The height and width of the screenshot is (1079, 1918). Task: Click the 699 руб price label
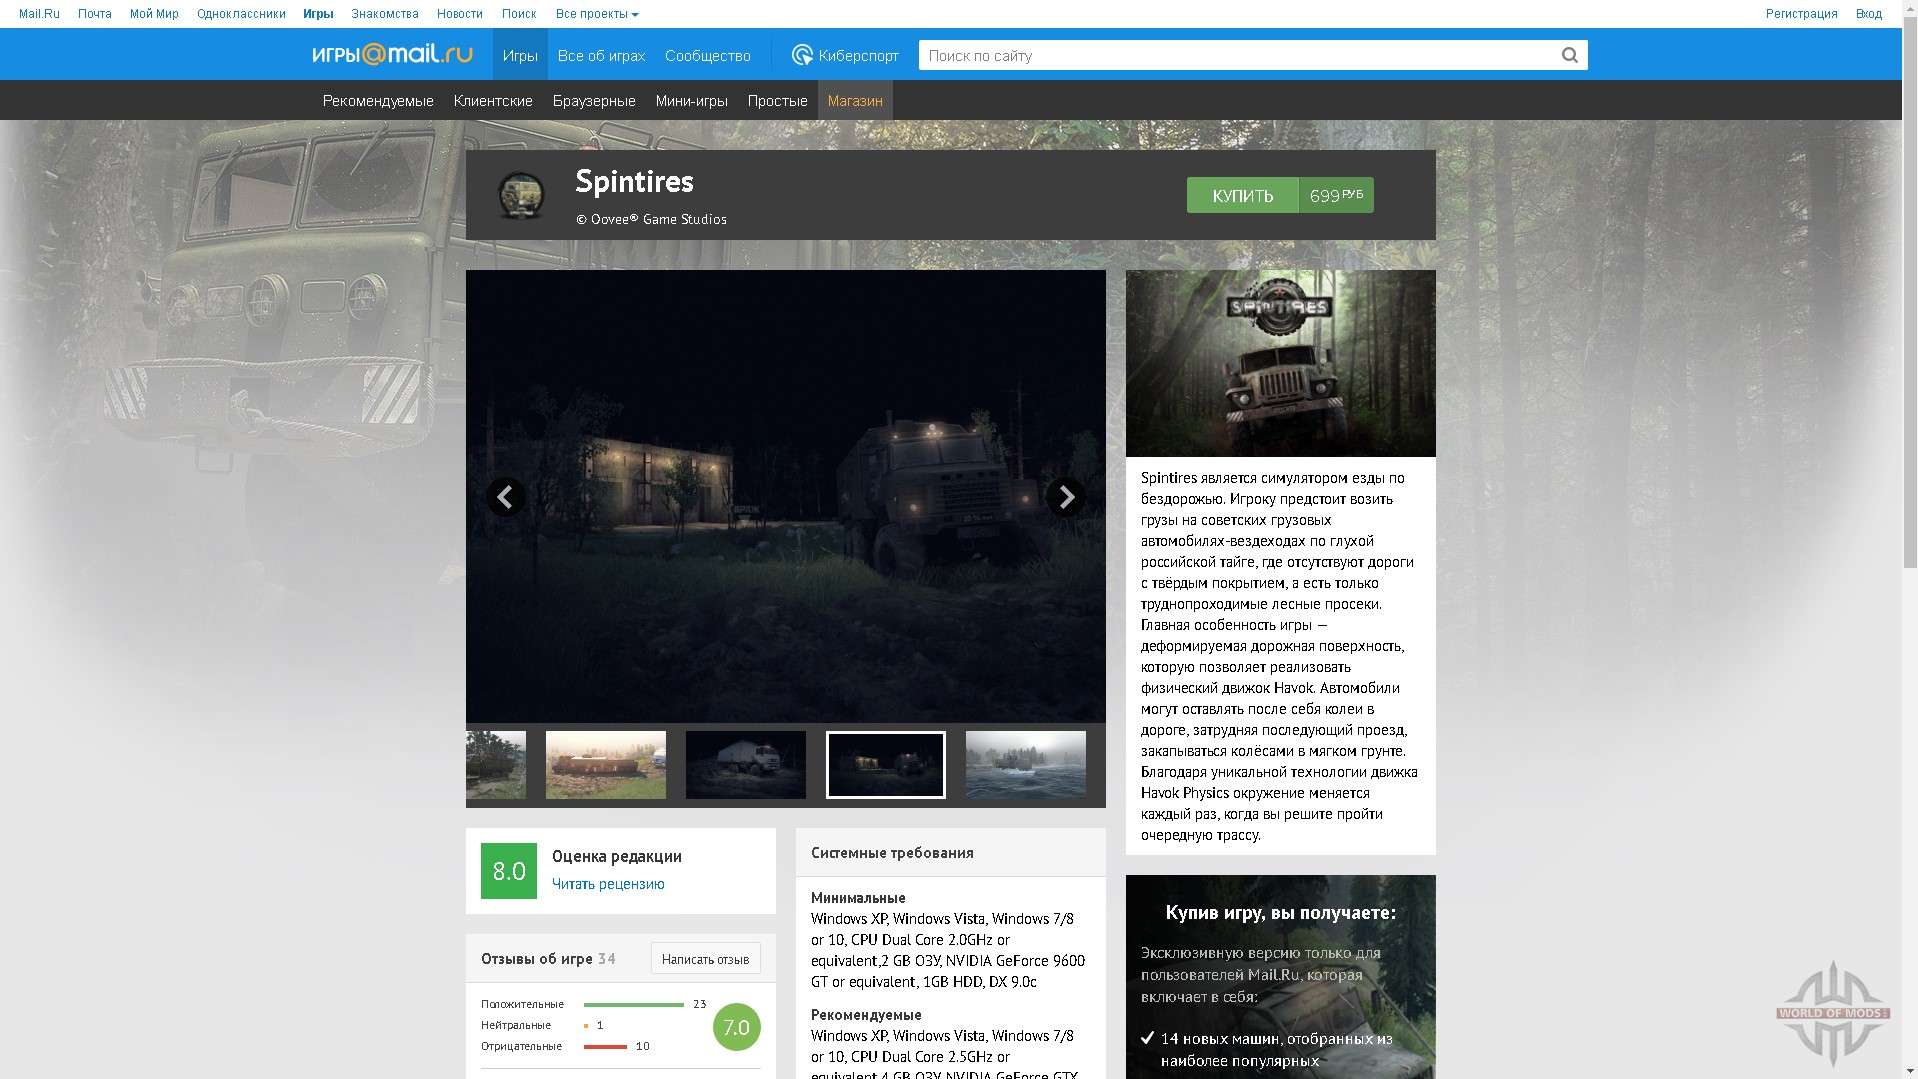(1336, 195)
